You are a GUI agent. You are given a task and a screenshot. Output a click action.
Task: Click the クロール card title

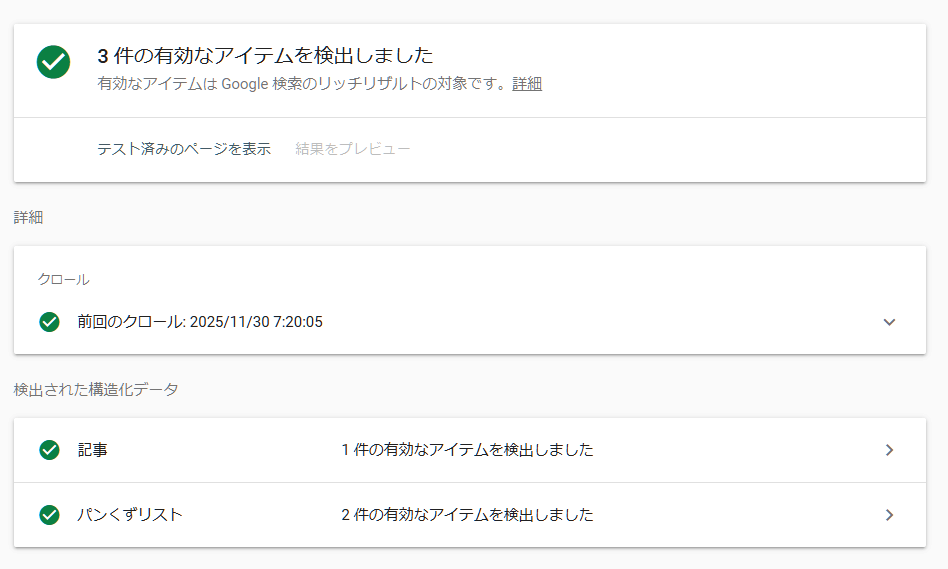63,280
